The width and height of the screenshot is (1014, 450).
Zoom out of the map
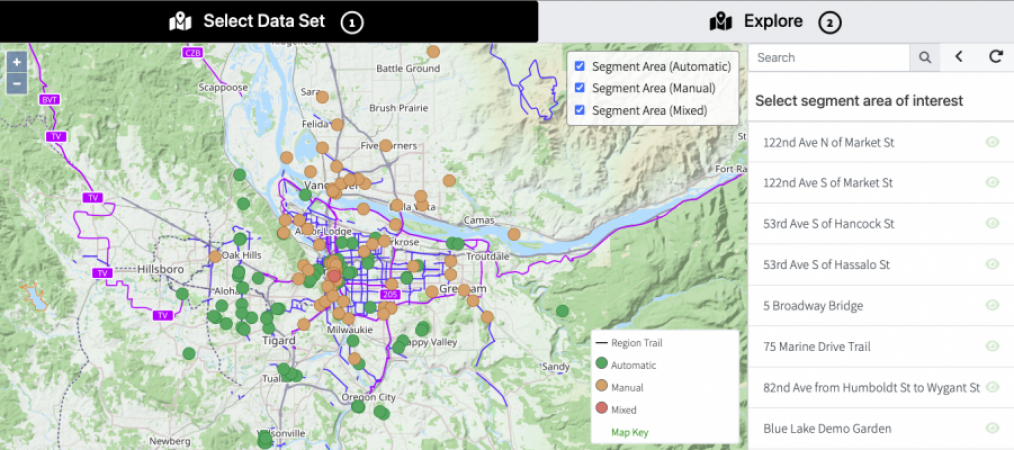point(17,83)
